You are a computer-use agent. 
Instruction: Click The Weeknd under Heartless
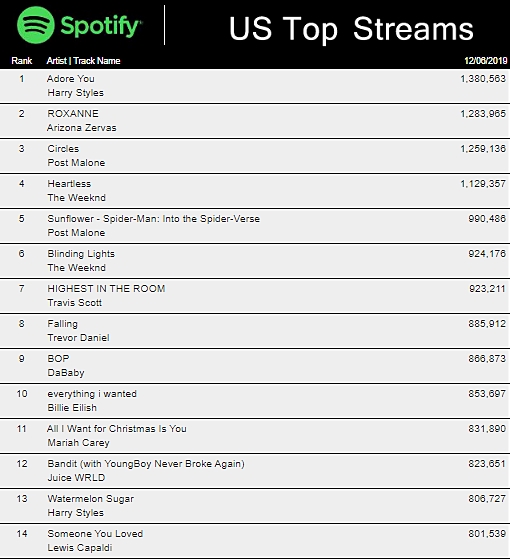point(76,198)
